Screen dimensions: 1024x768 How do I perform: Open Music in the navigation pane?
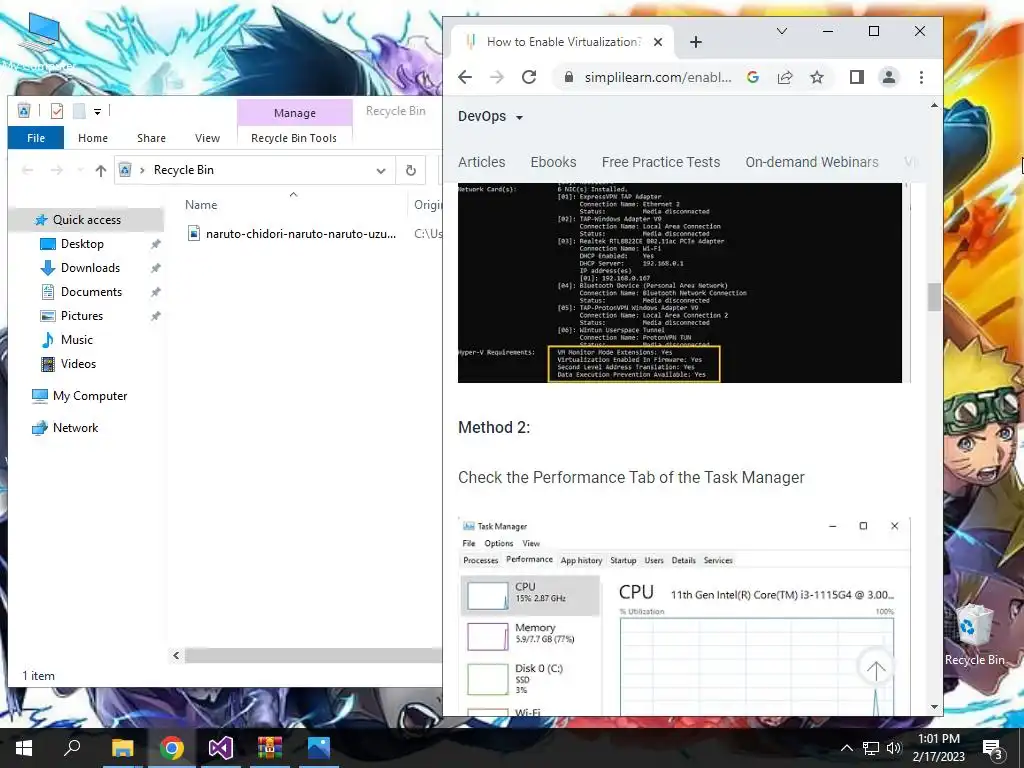click(76, 340)
